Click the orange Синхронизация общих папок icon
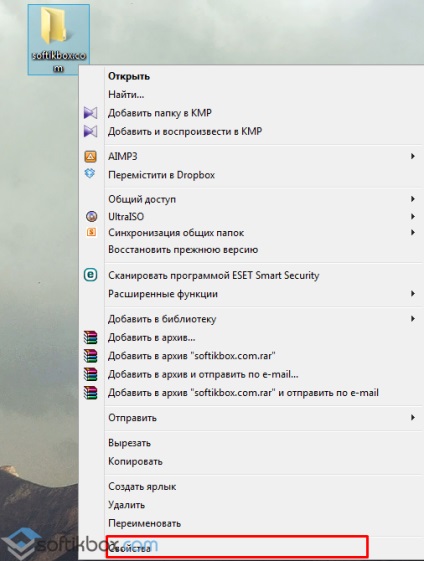424x561 pixels. [92, 233]
